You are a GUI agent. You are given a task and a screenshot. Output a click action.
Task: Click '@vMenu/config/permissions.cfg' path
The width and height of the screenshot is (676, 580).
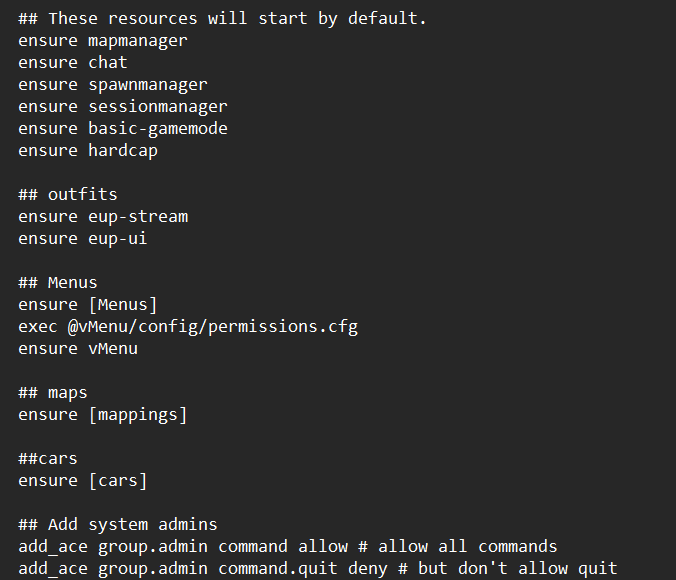pos(213,327)
